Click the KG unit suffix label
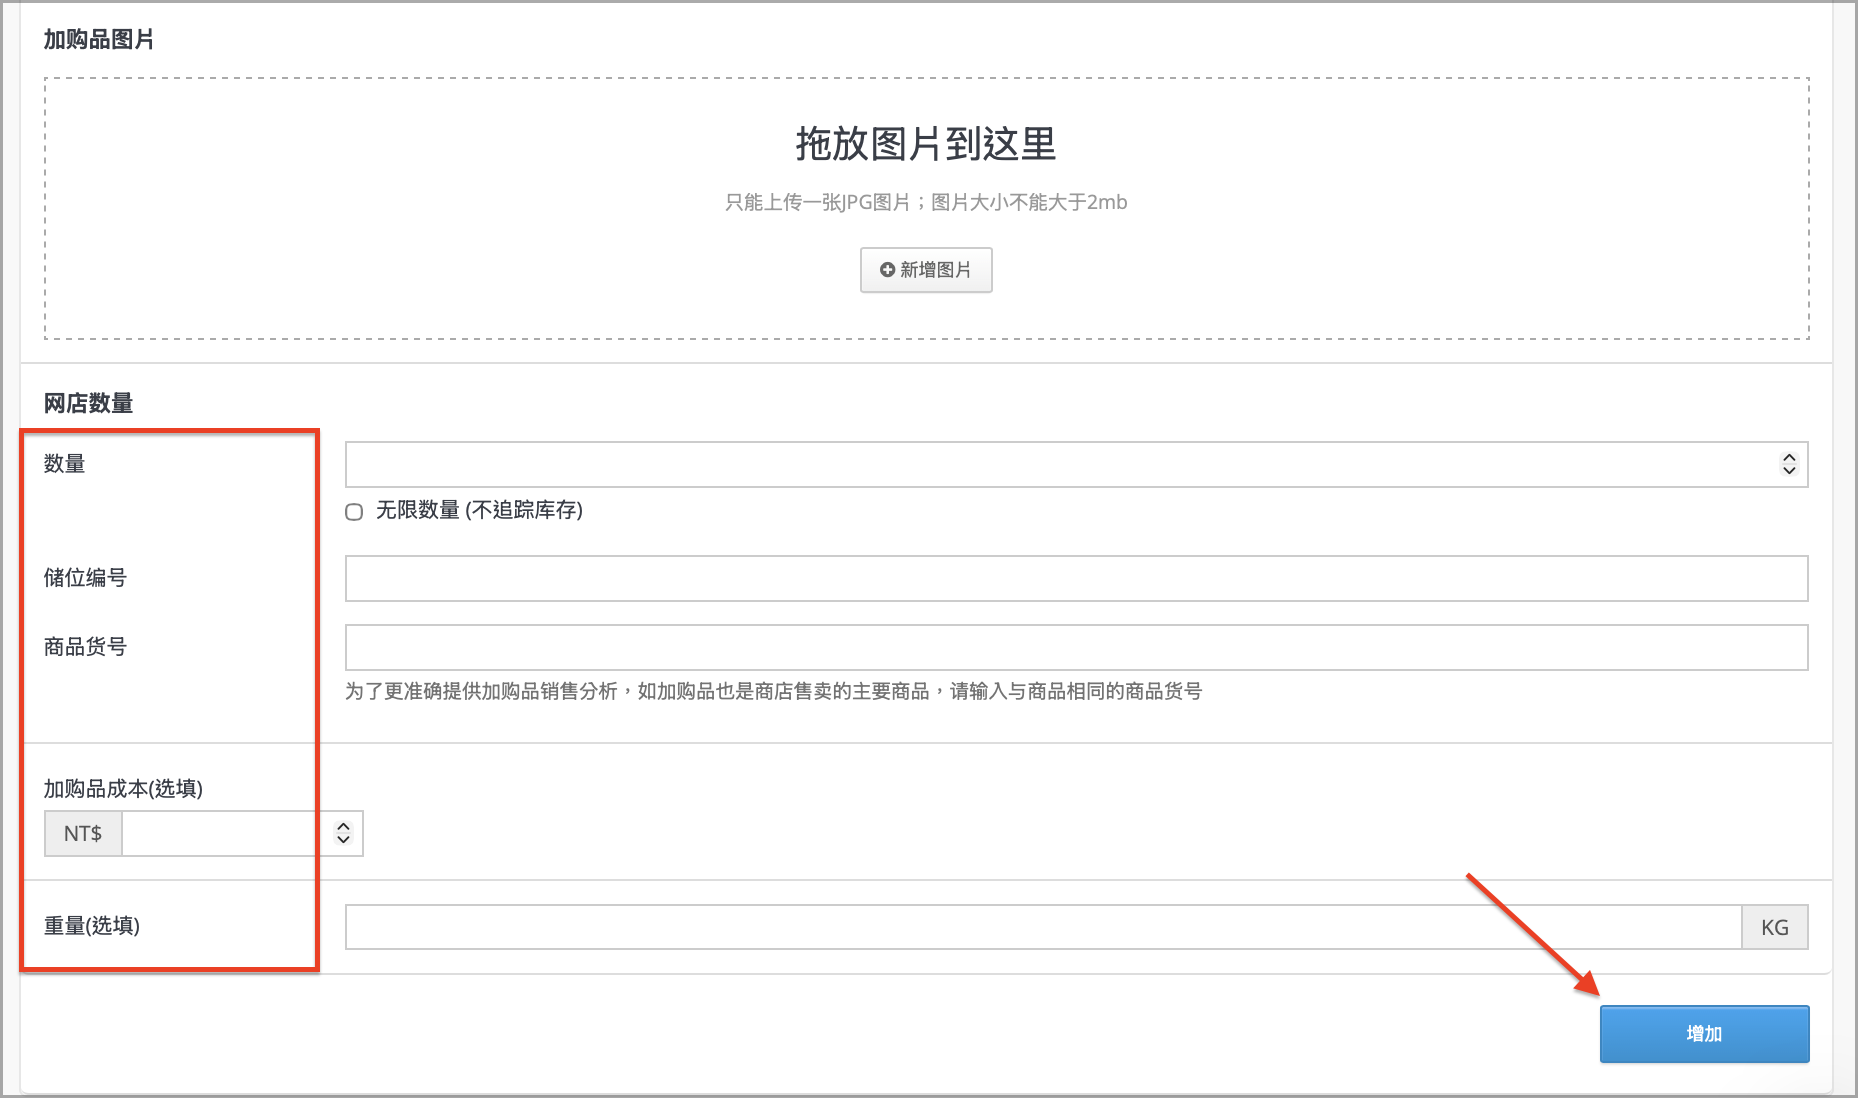The image size is (1858, 1098). pyautogui.click(x=1775, y=927)
